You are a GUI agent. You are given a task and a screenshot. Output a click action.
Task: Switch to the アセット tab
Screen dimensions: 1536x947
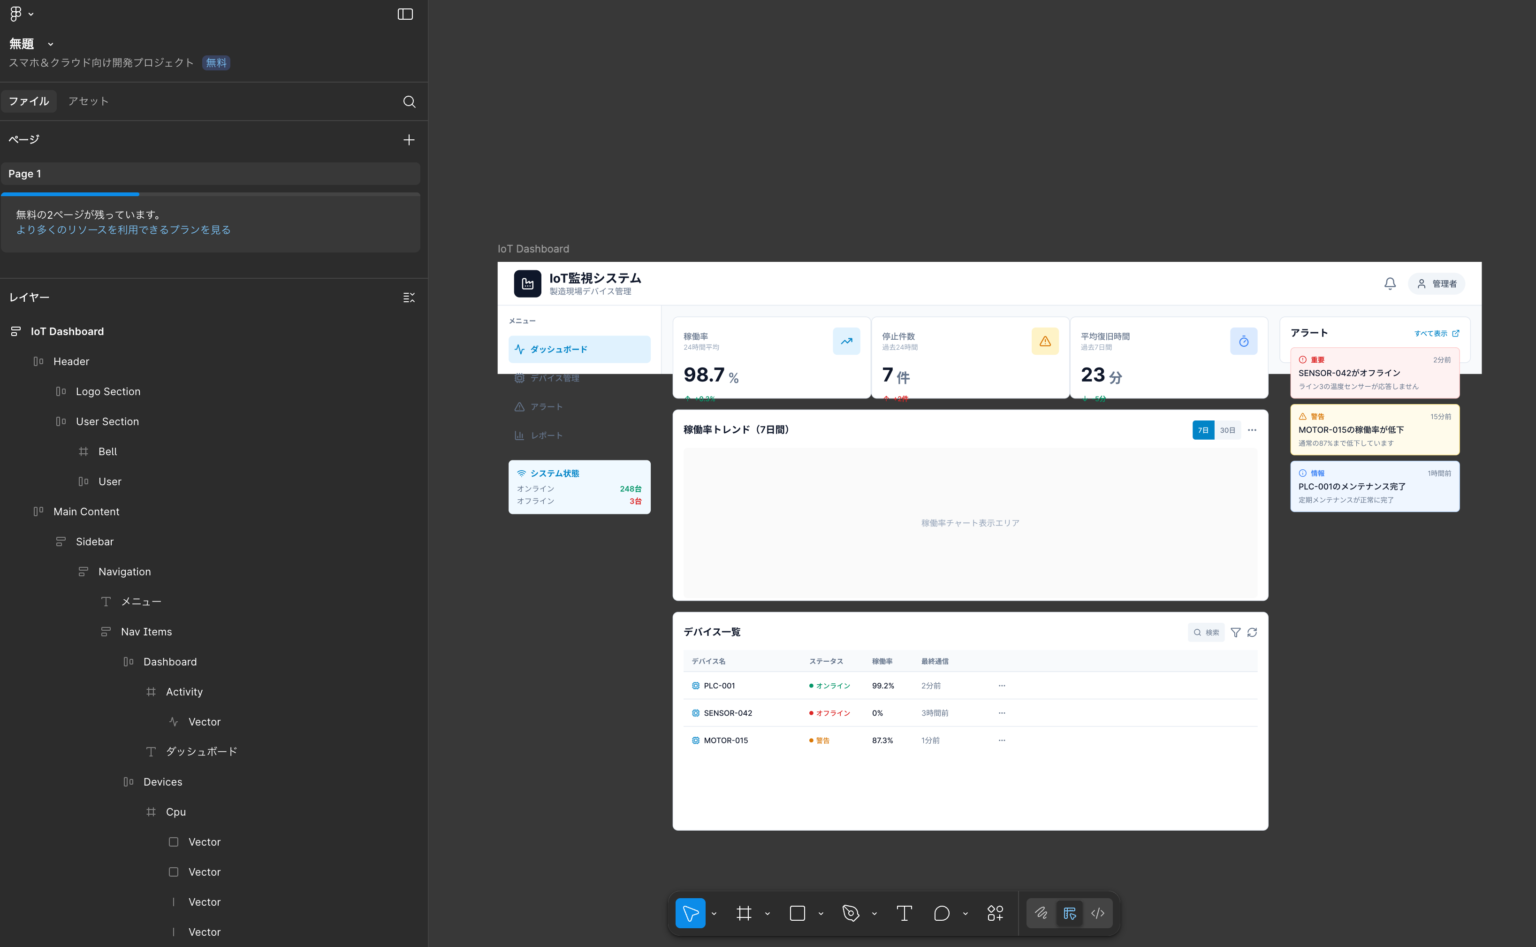click(x=88, y=101)
